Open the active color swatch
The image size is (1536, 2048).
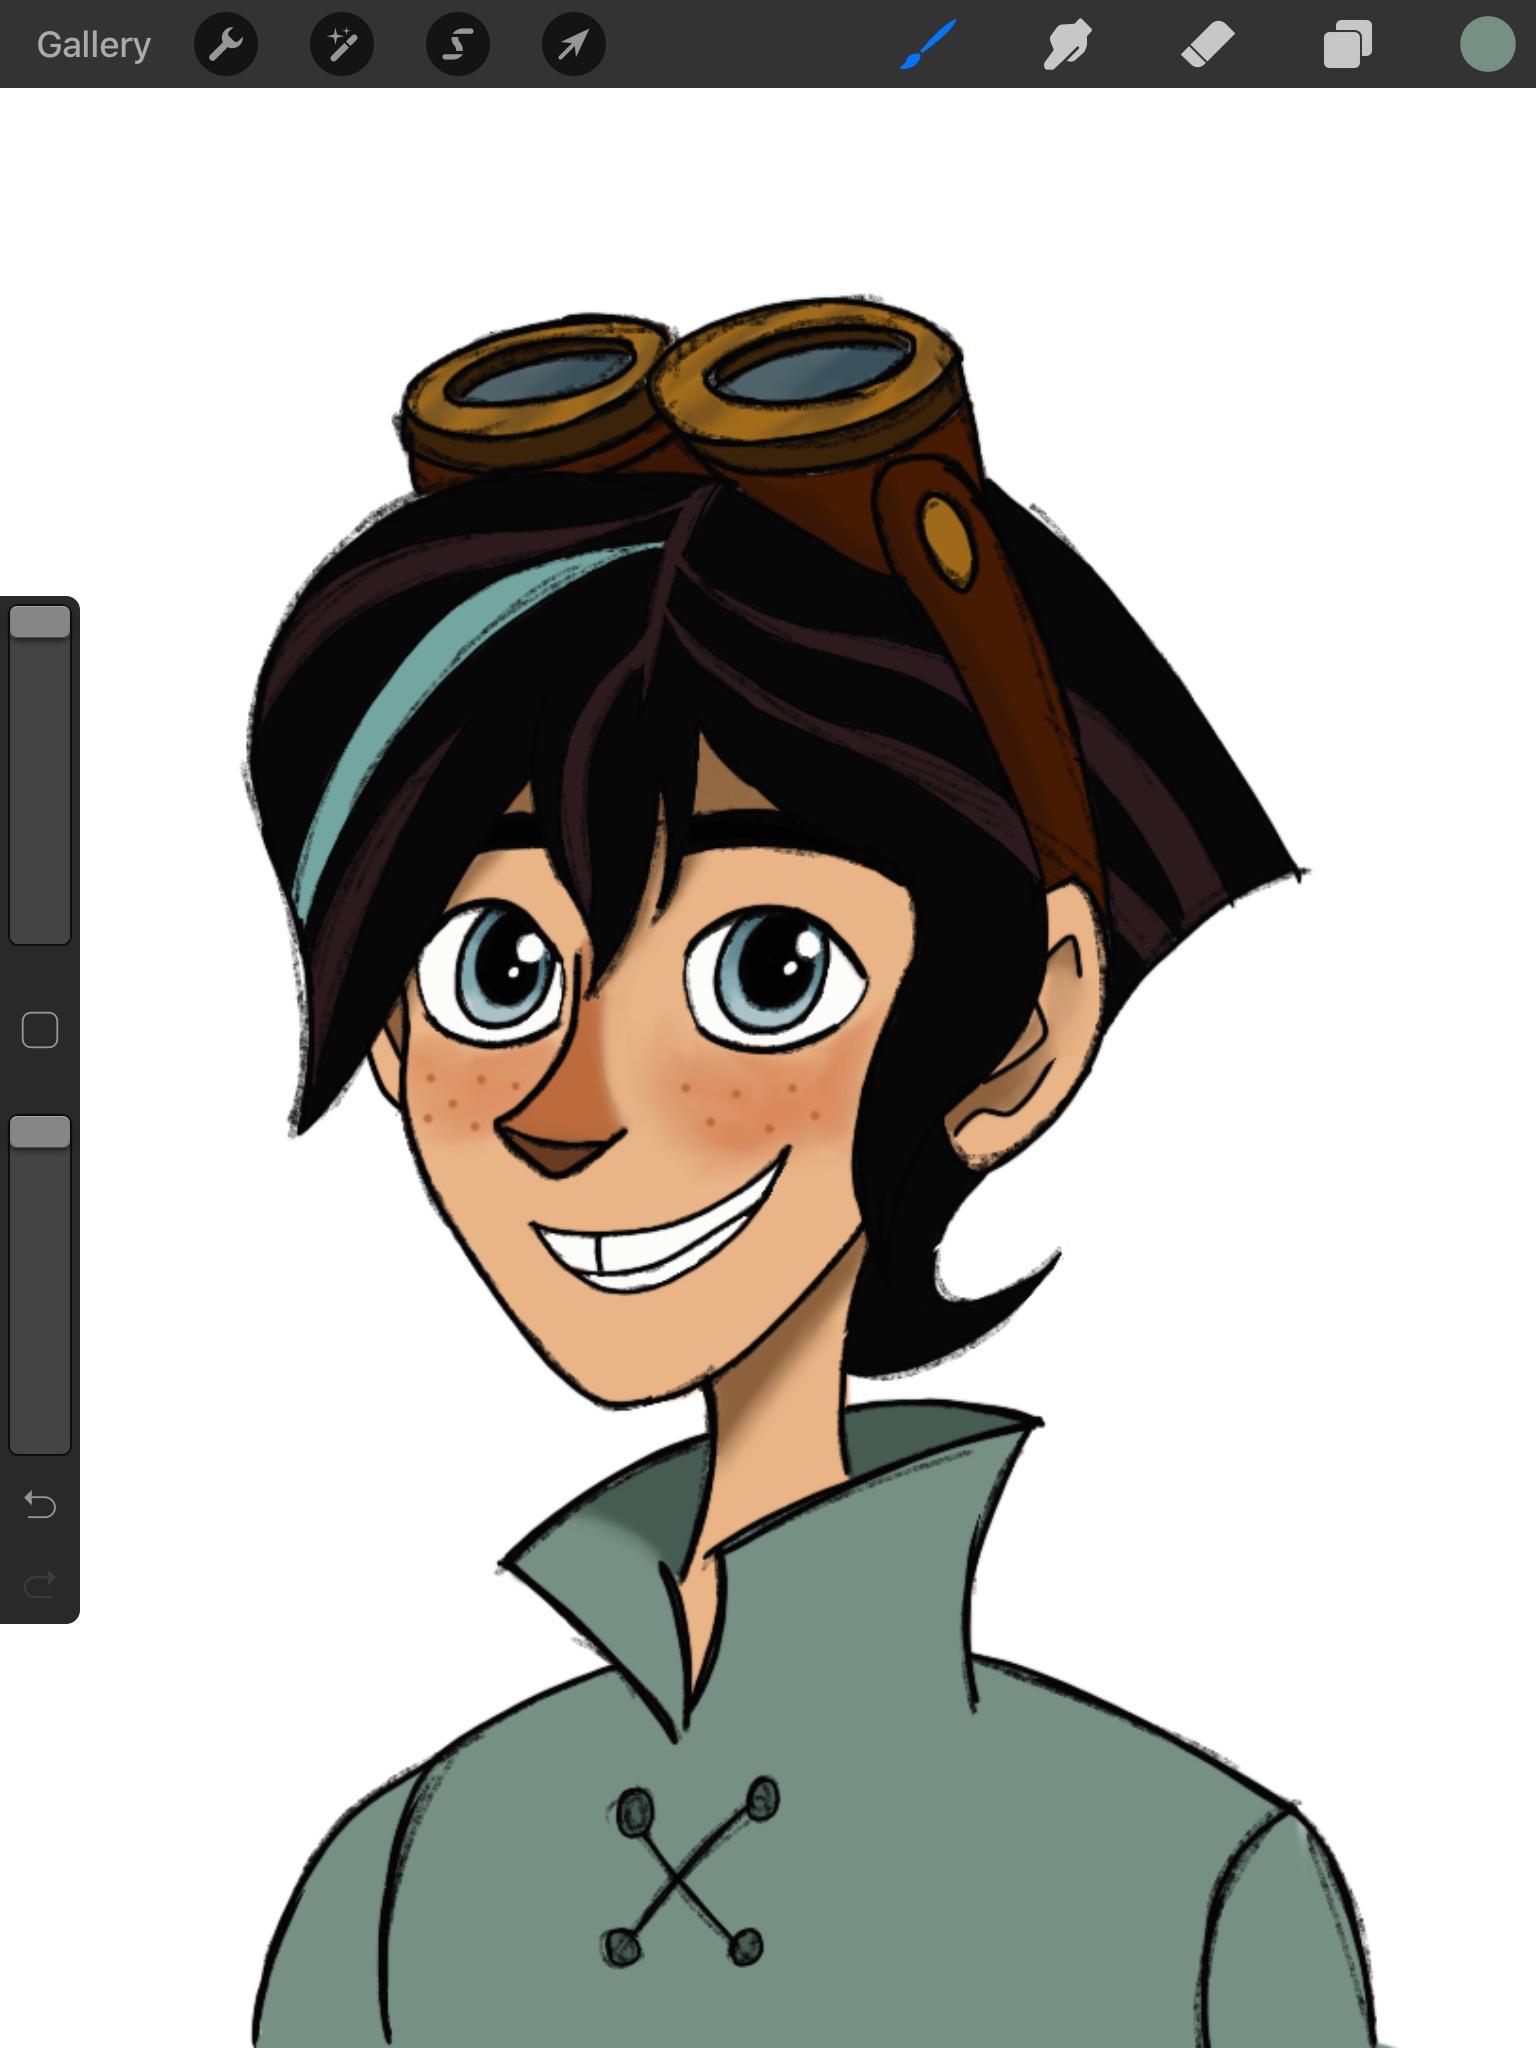point(1487,45)
